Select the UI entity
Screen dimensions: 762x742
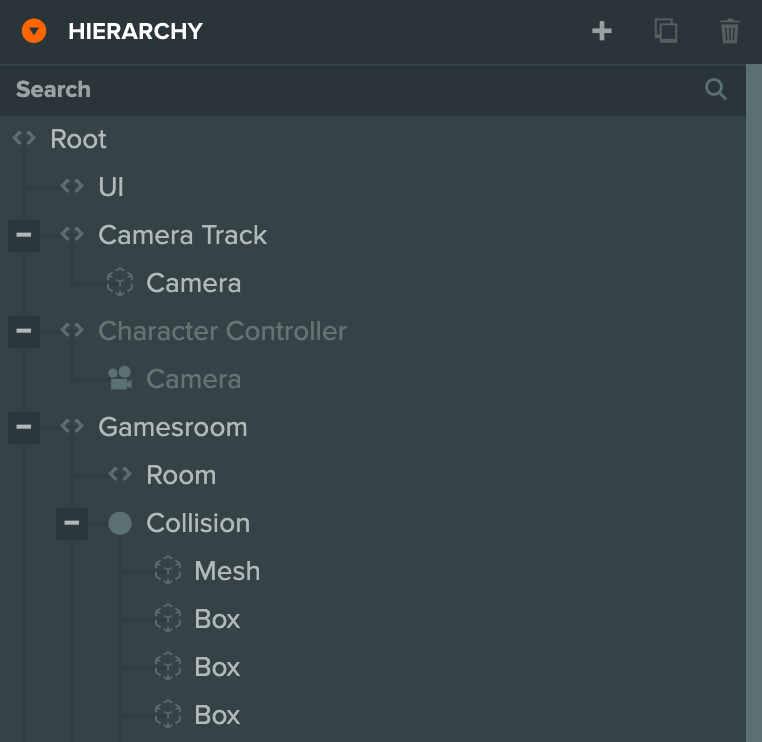coord(111,187)
